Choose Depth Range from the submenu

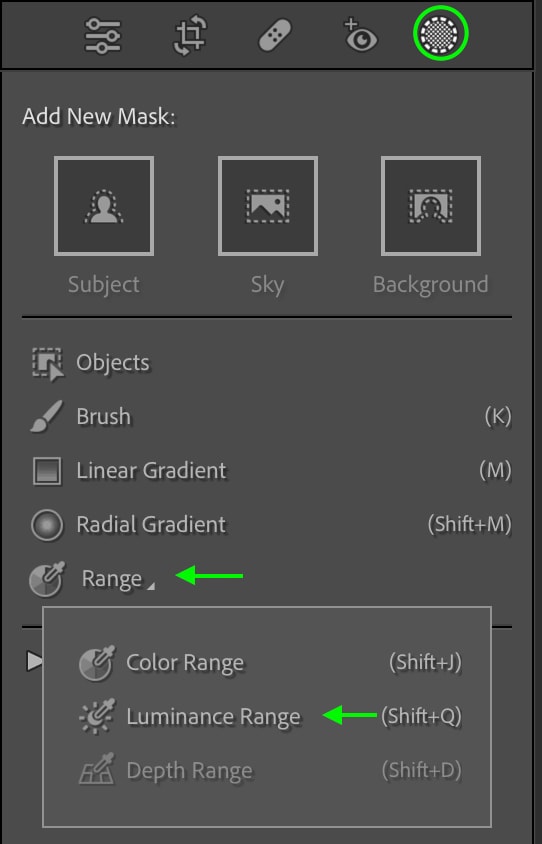click(269, 771)
